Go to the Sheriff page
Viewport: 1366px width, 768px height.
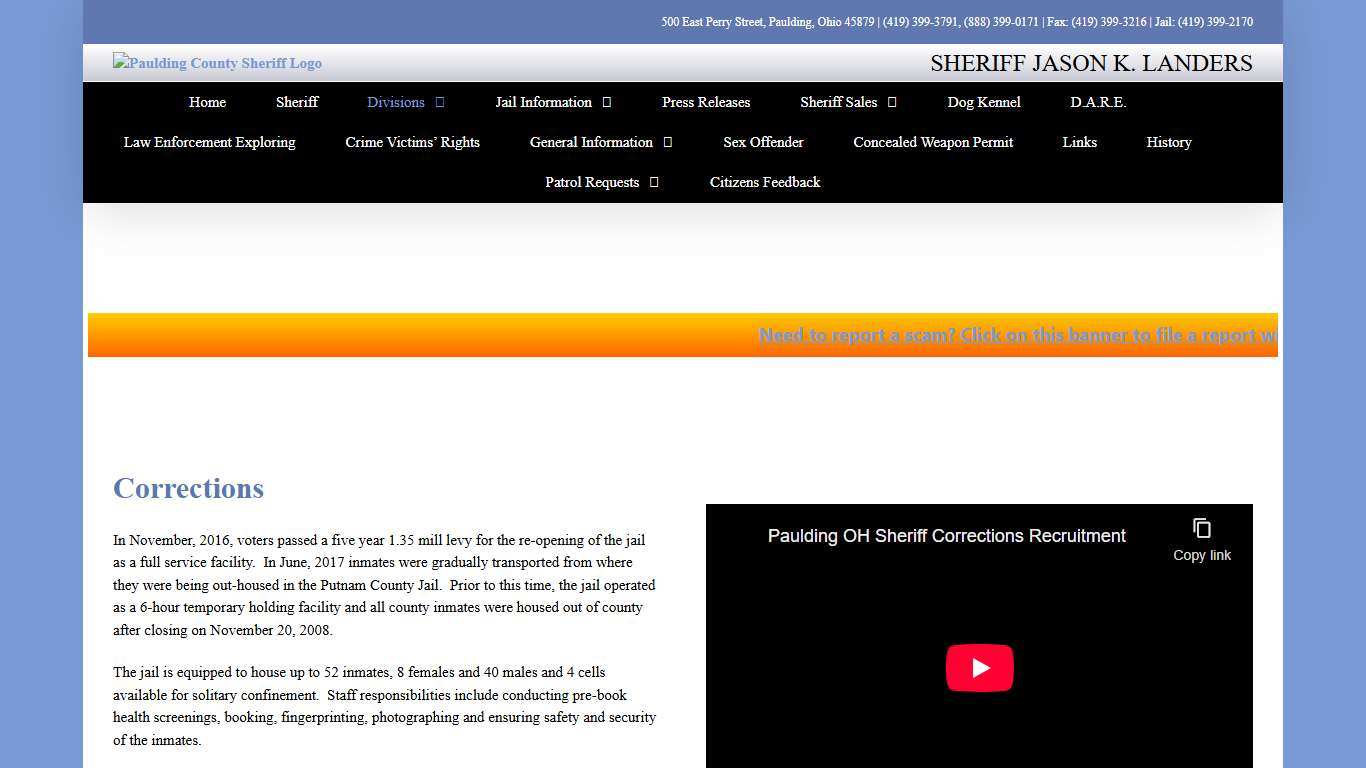click(297, 102)
